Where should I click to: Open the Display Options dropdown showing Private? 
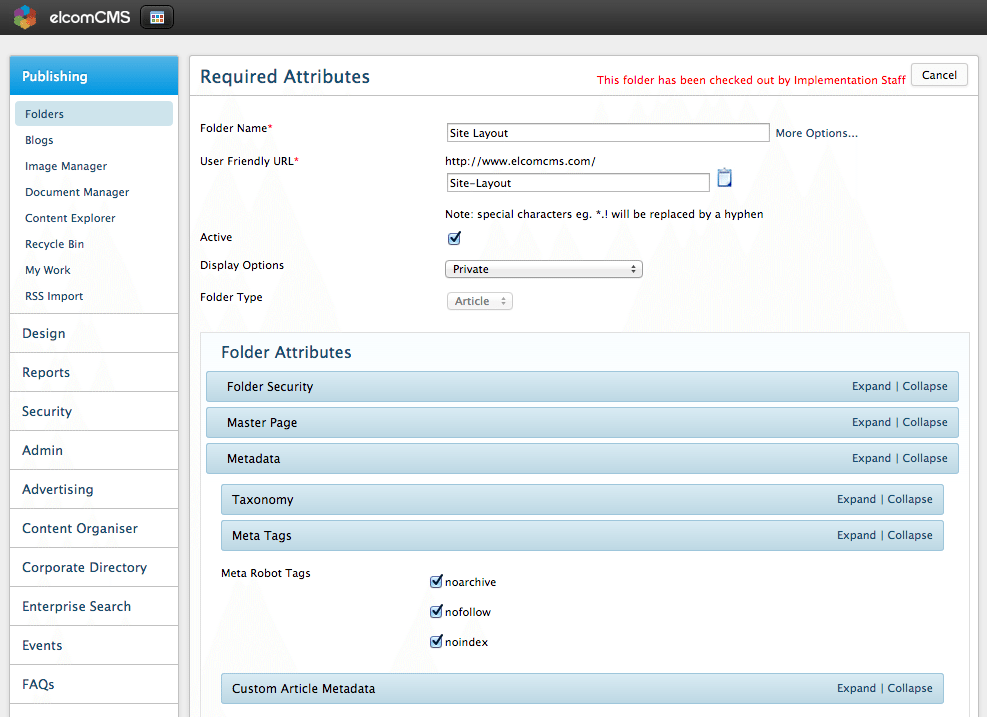543,269
